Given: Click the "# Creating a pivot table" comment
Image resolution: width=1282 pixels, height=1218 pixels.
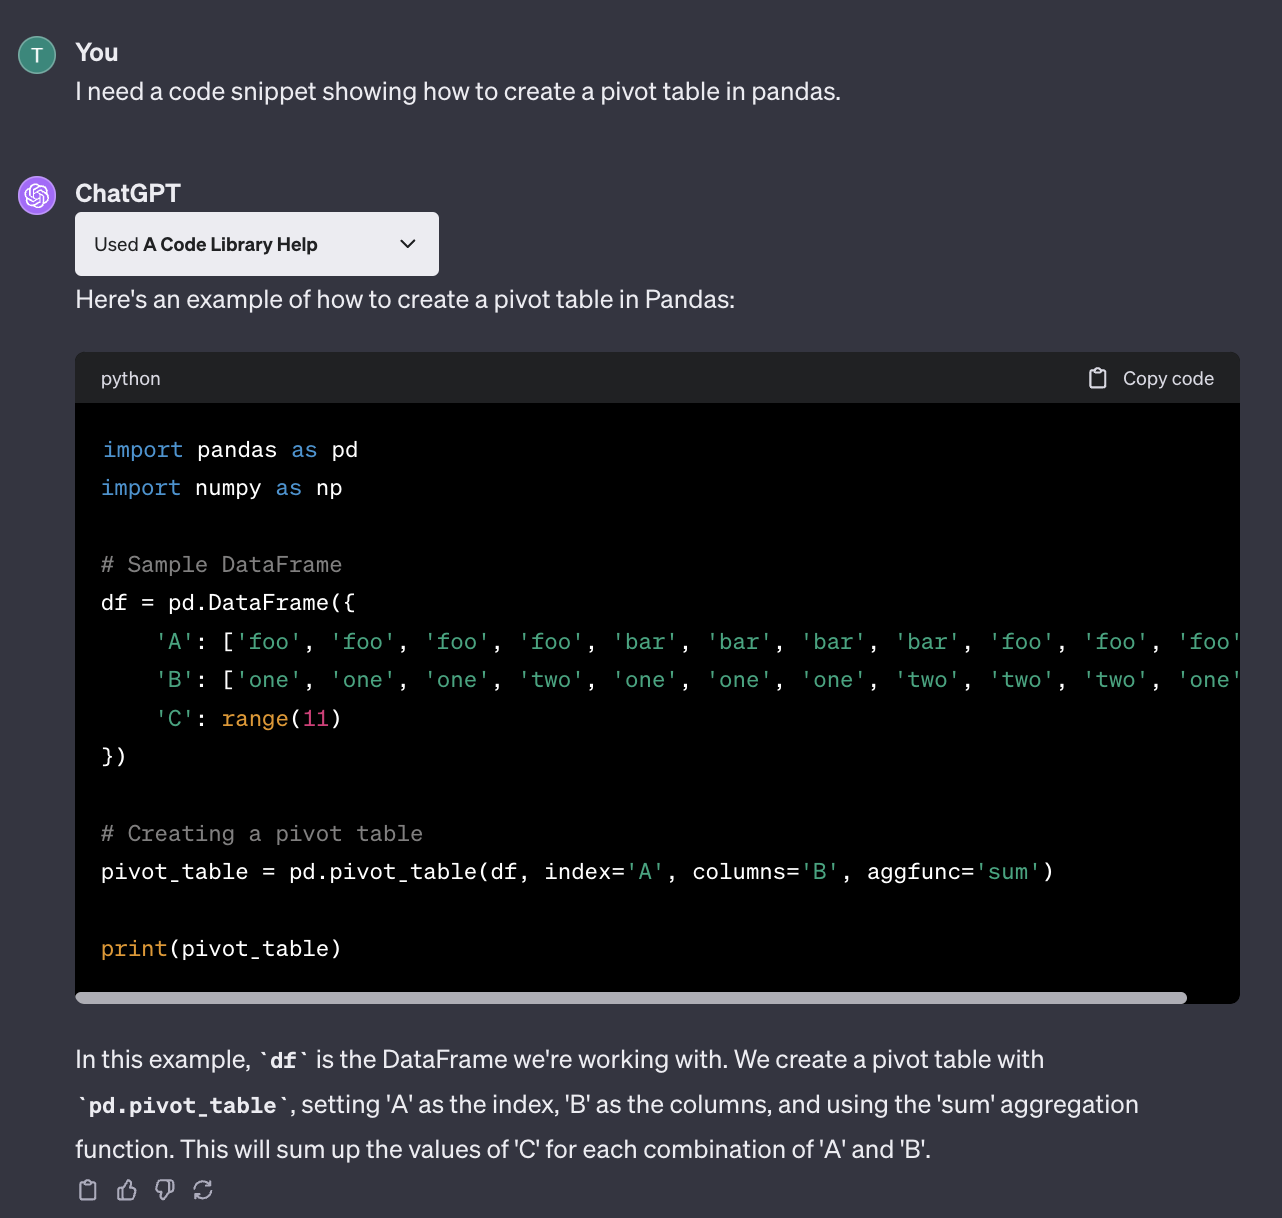Looking at the screenshot, I should pyautogui.click(x=262, y=834).
